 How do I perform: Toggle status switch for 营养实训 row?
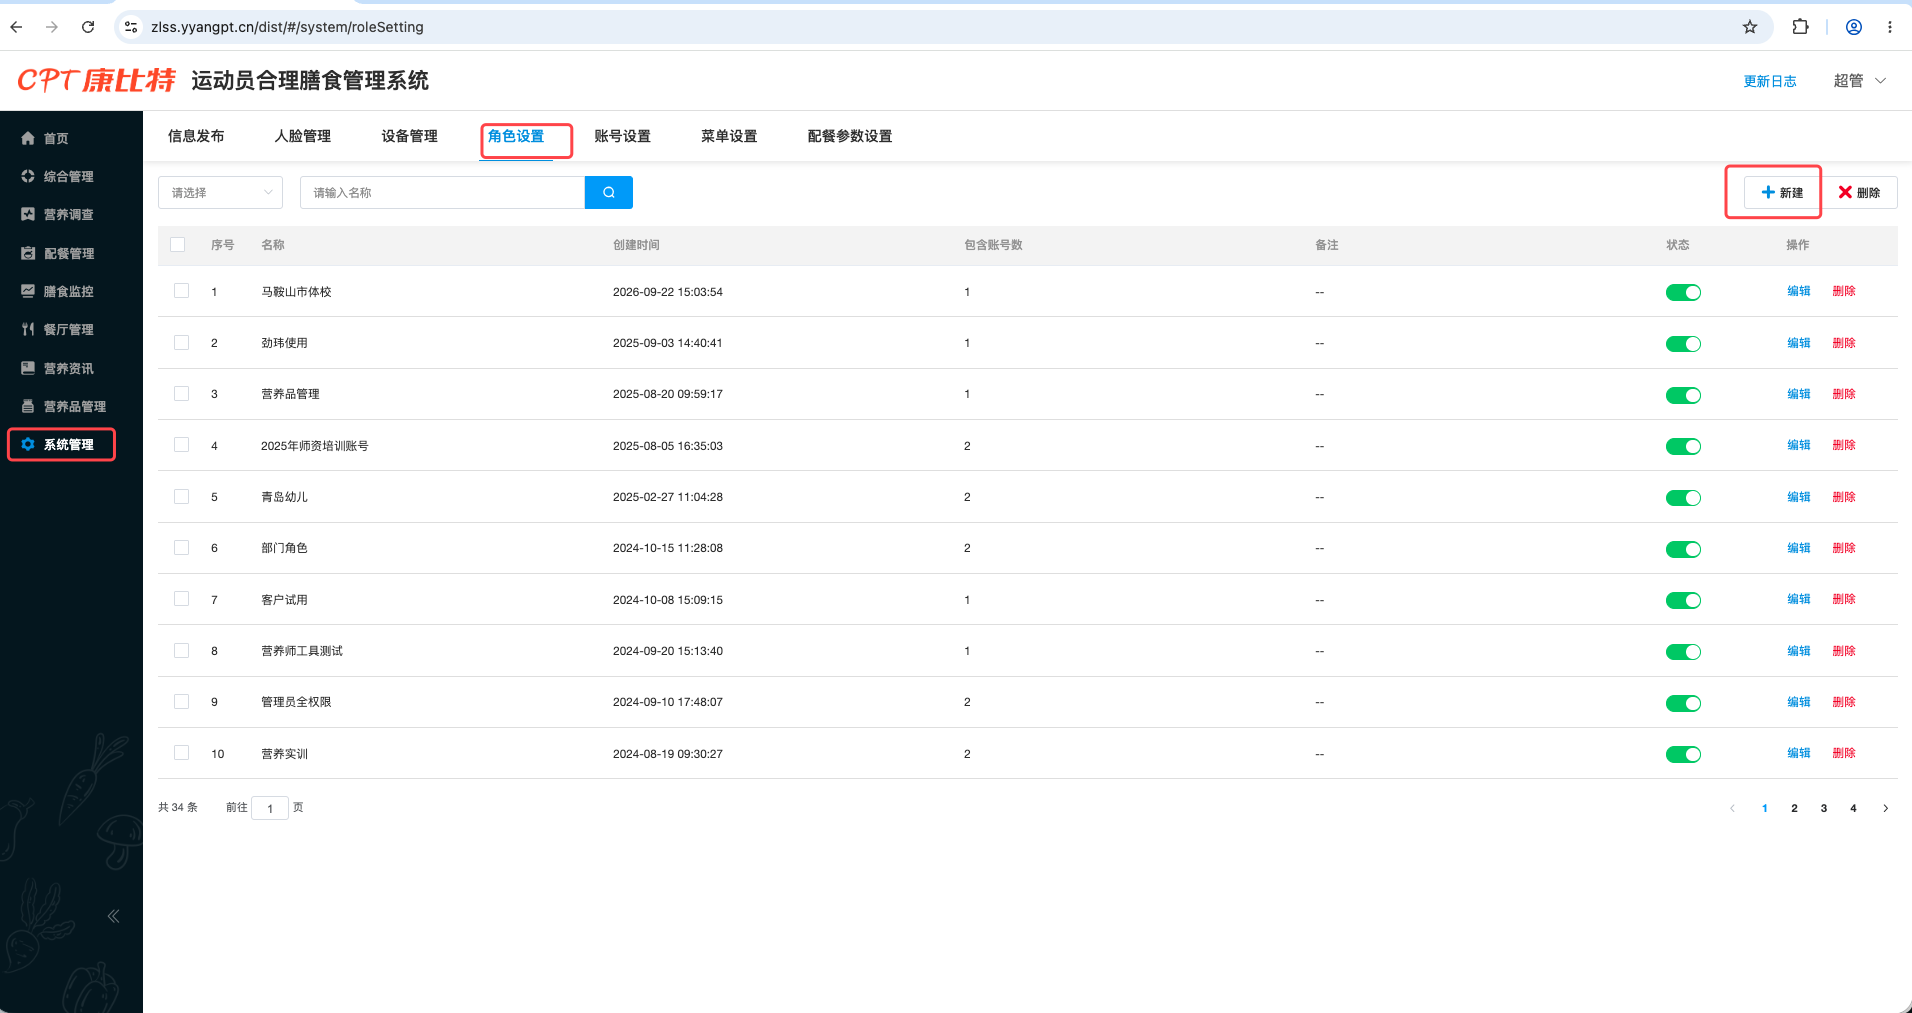click(1683, 755)
